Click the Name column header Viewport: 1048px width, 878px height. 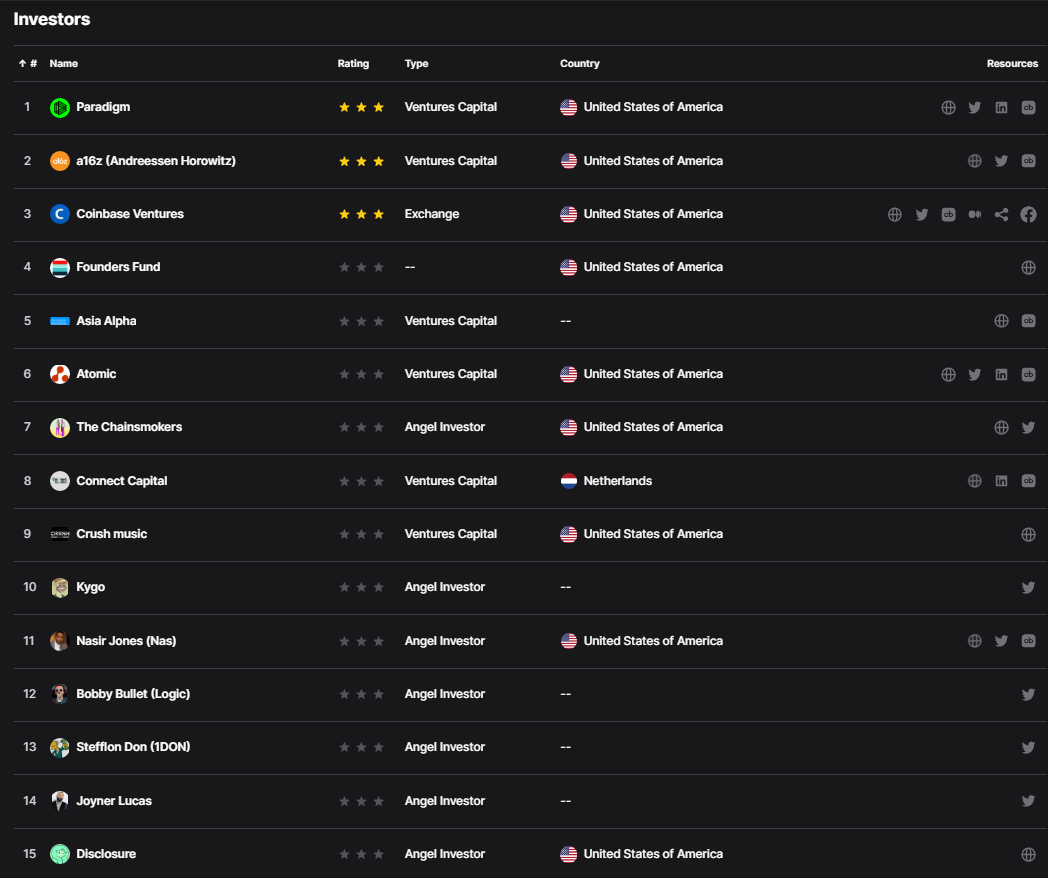63,64
